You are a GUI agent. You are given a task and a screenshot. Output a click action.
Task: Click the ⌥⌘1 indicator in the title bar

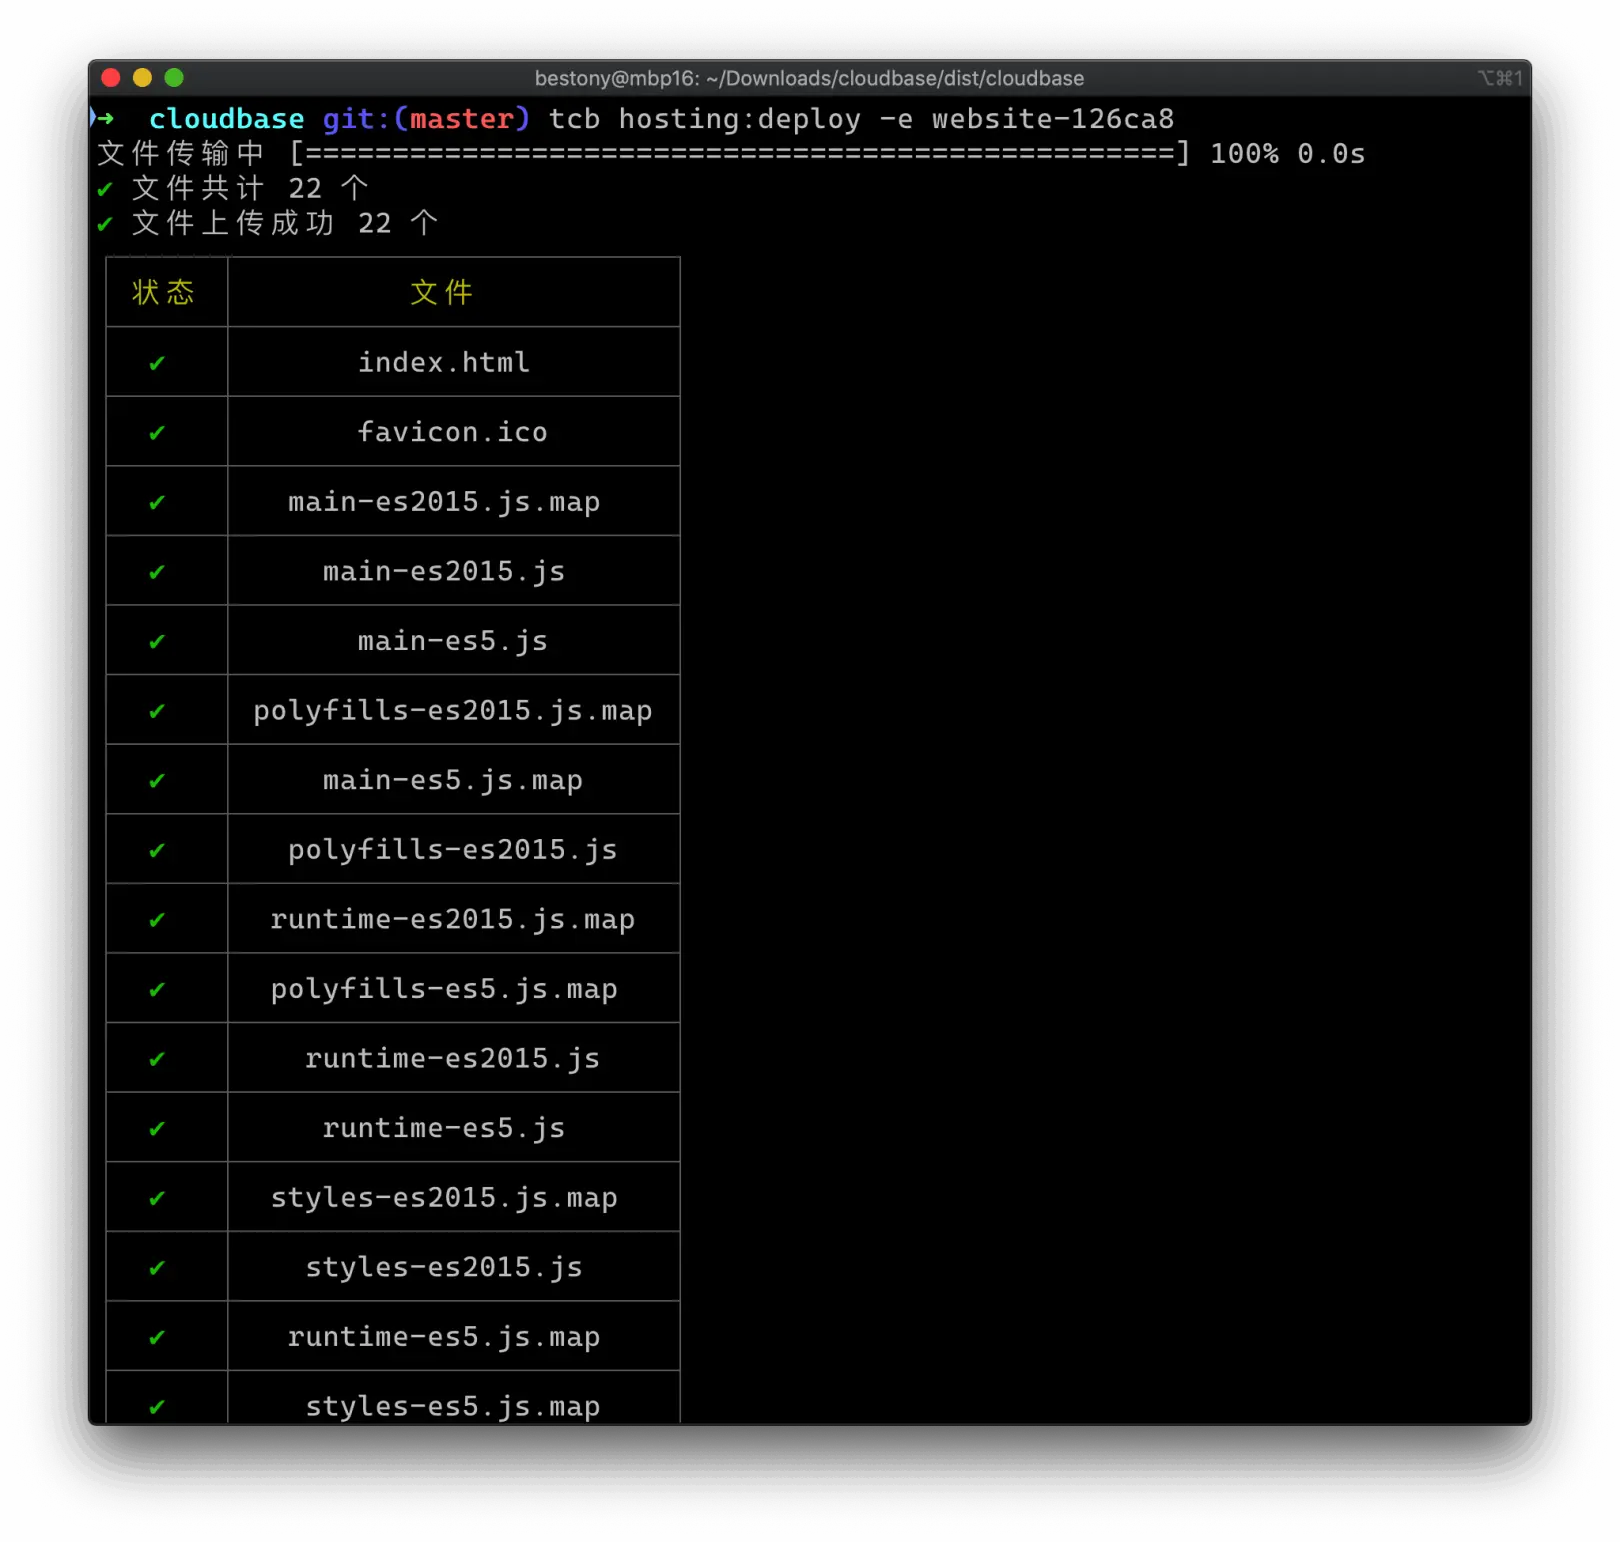click(x=1499, y=78)
